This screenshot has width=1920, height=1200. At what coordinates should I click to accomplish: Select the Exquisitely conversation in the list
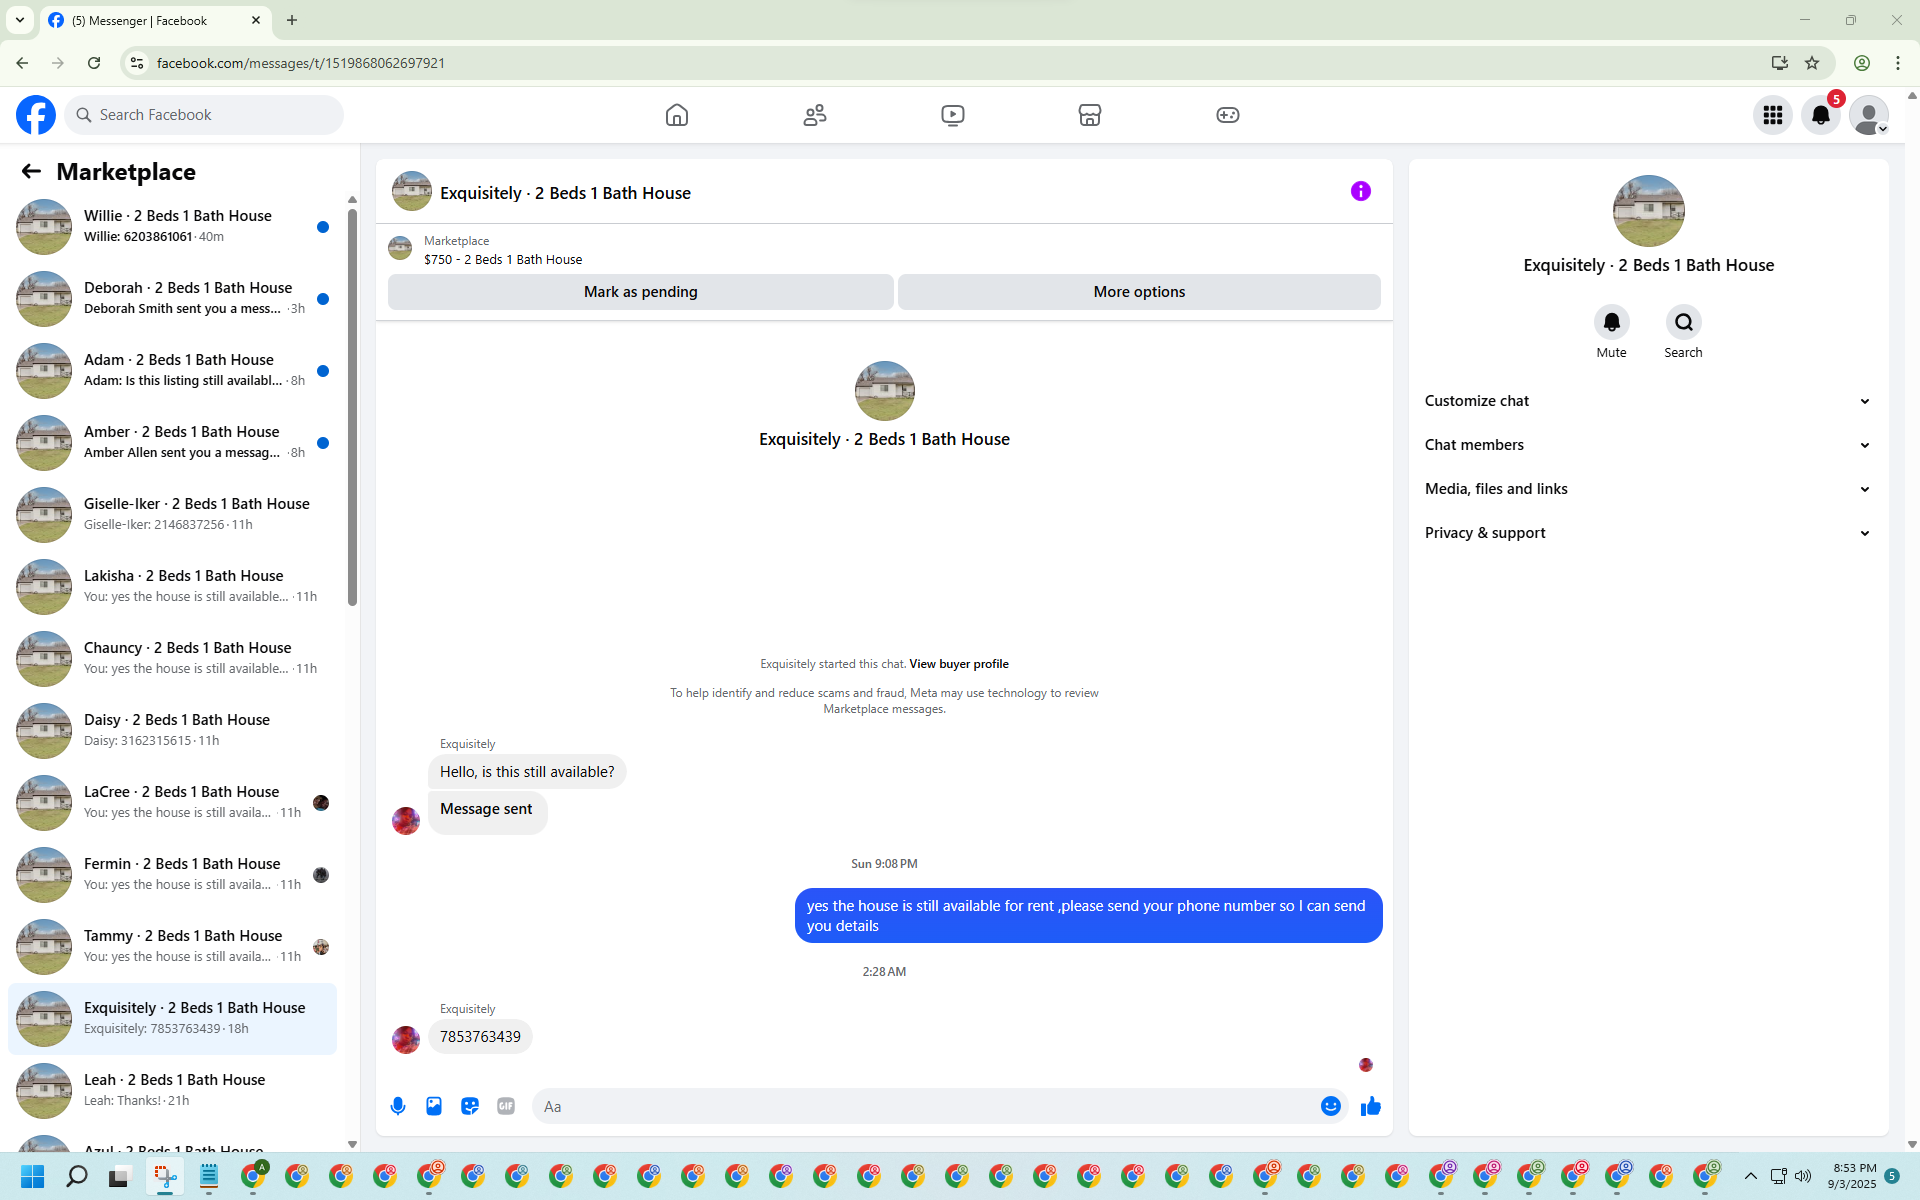(x=172, y=1019)
